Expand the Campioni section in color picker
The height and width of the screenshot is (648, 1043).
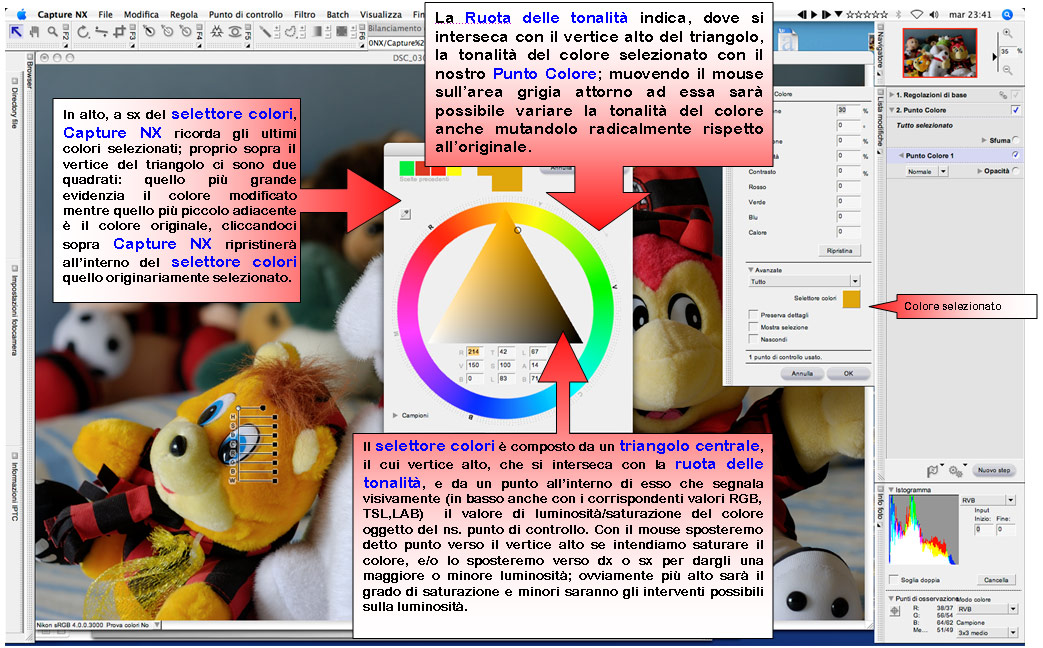(395, 415)
